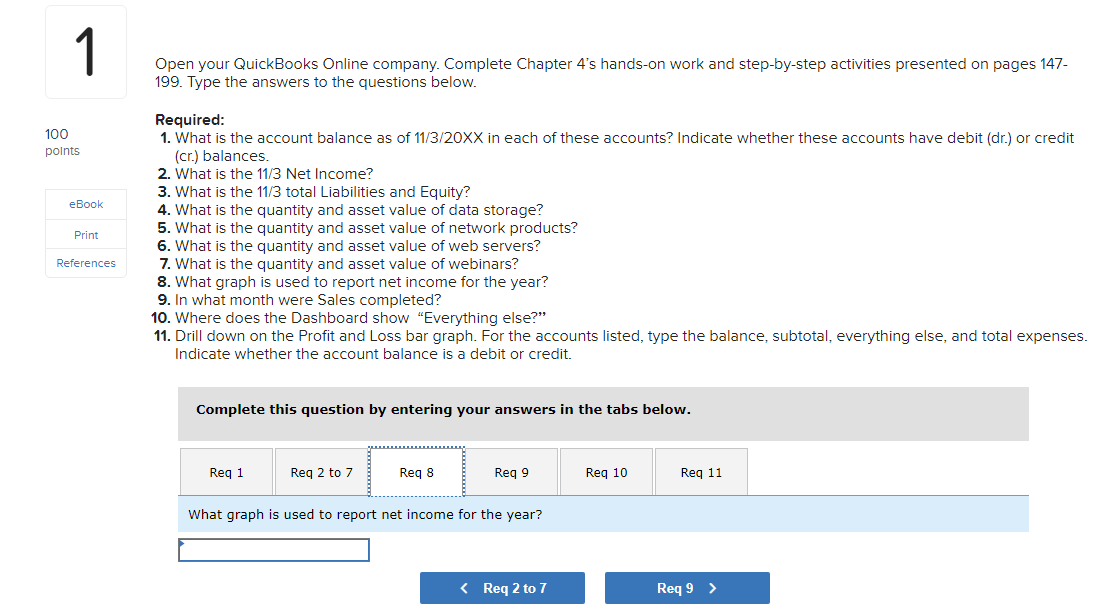Open the Req 8 tab
This screenshot has height=612, width=1117.
click(x=416, y=471)
